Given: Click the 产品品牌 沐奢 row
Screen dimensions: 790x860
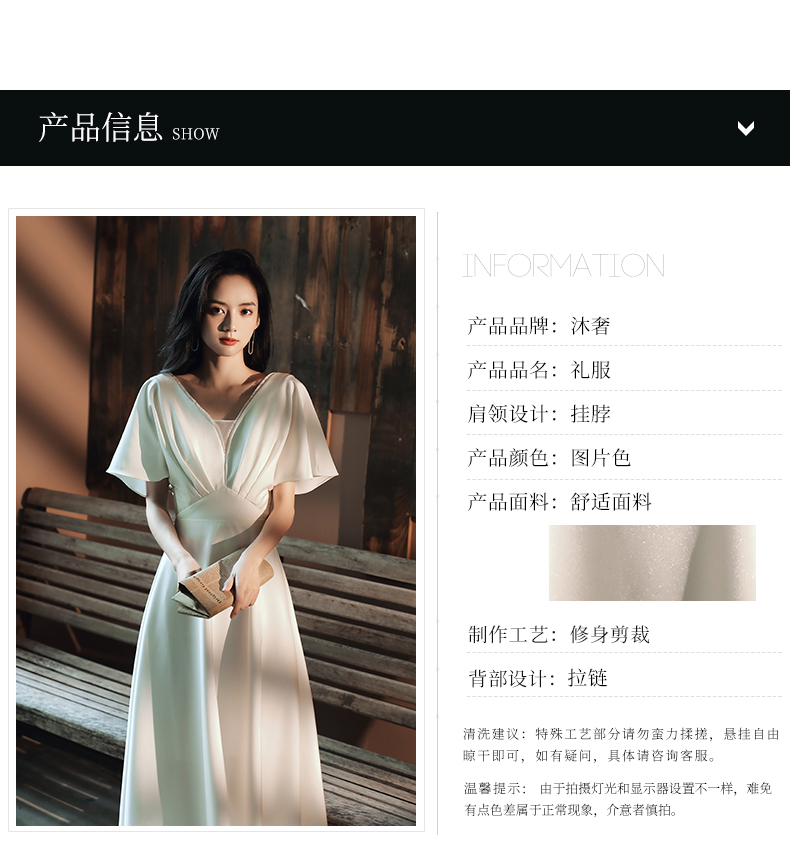Looking at the screenshot, I should (624, 326).
